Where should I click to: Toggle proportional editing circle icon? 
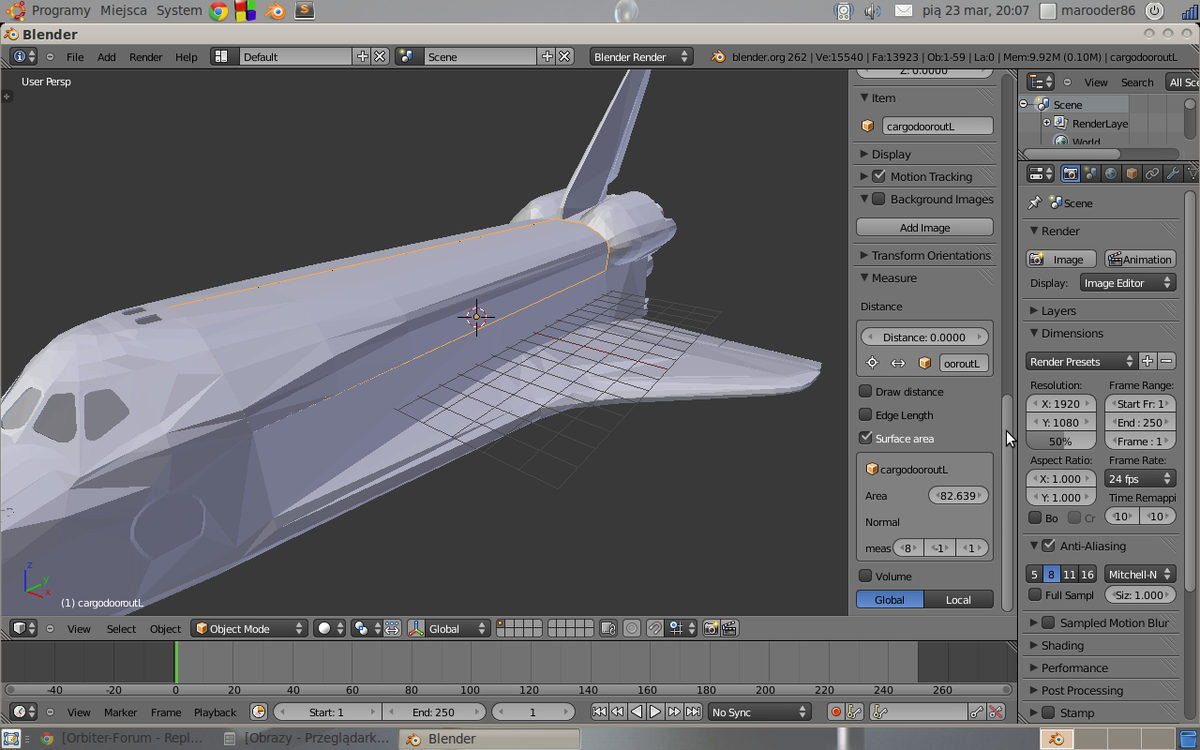tap(632, 629)
